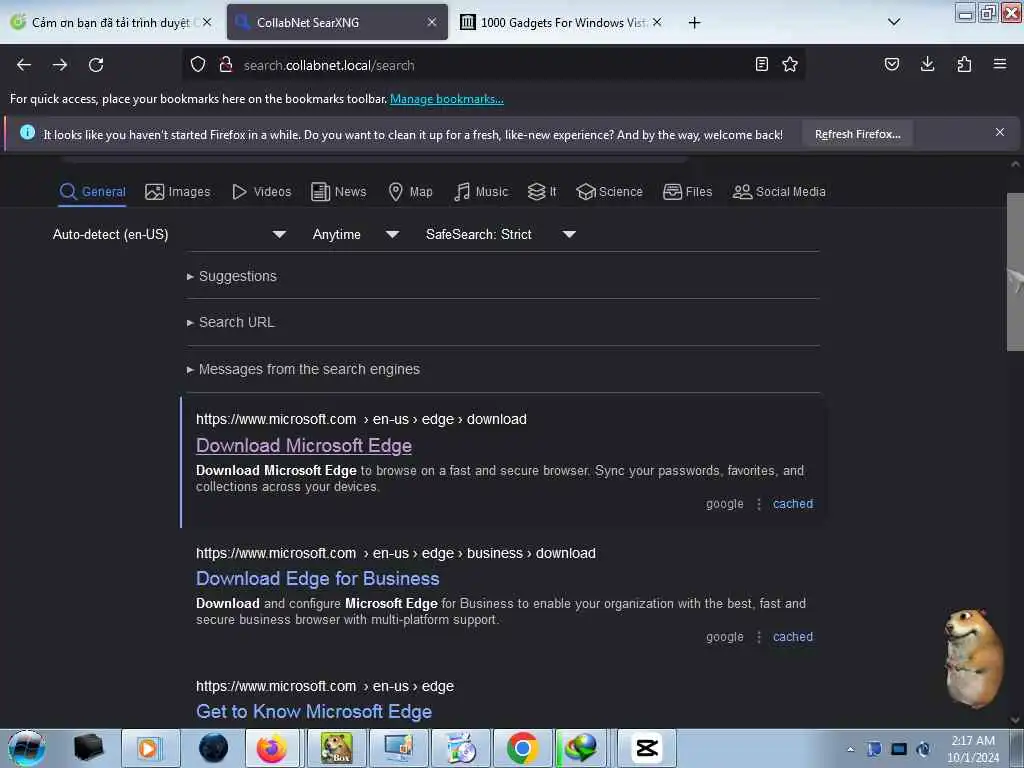The image size is (1024, 768).
Task: Select the Science search category
Action: tap(609, 192)
